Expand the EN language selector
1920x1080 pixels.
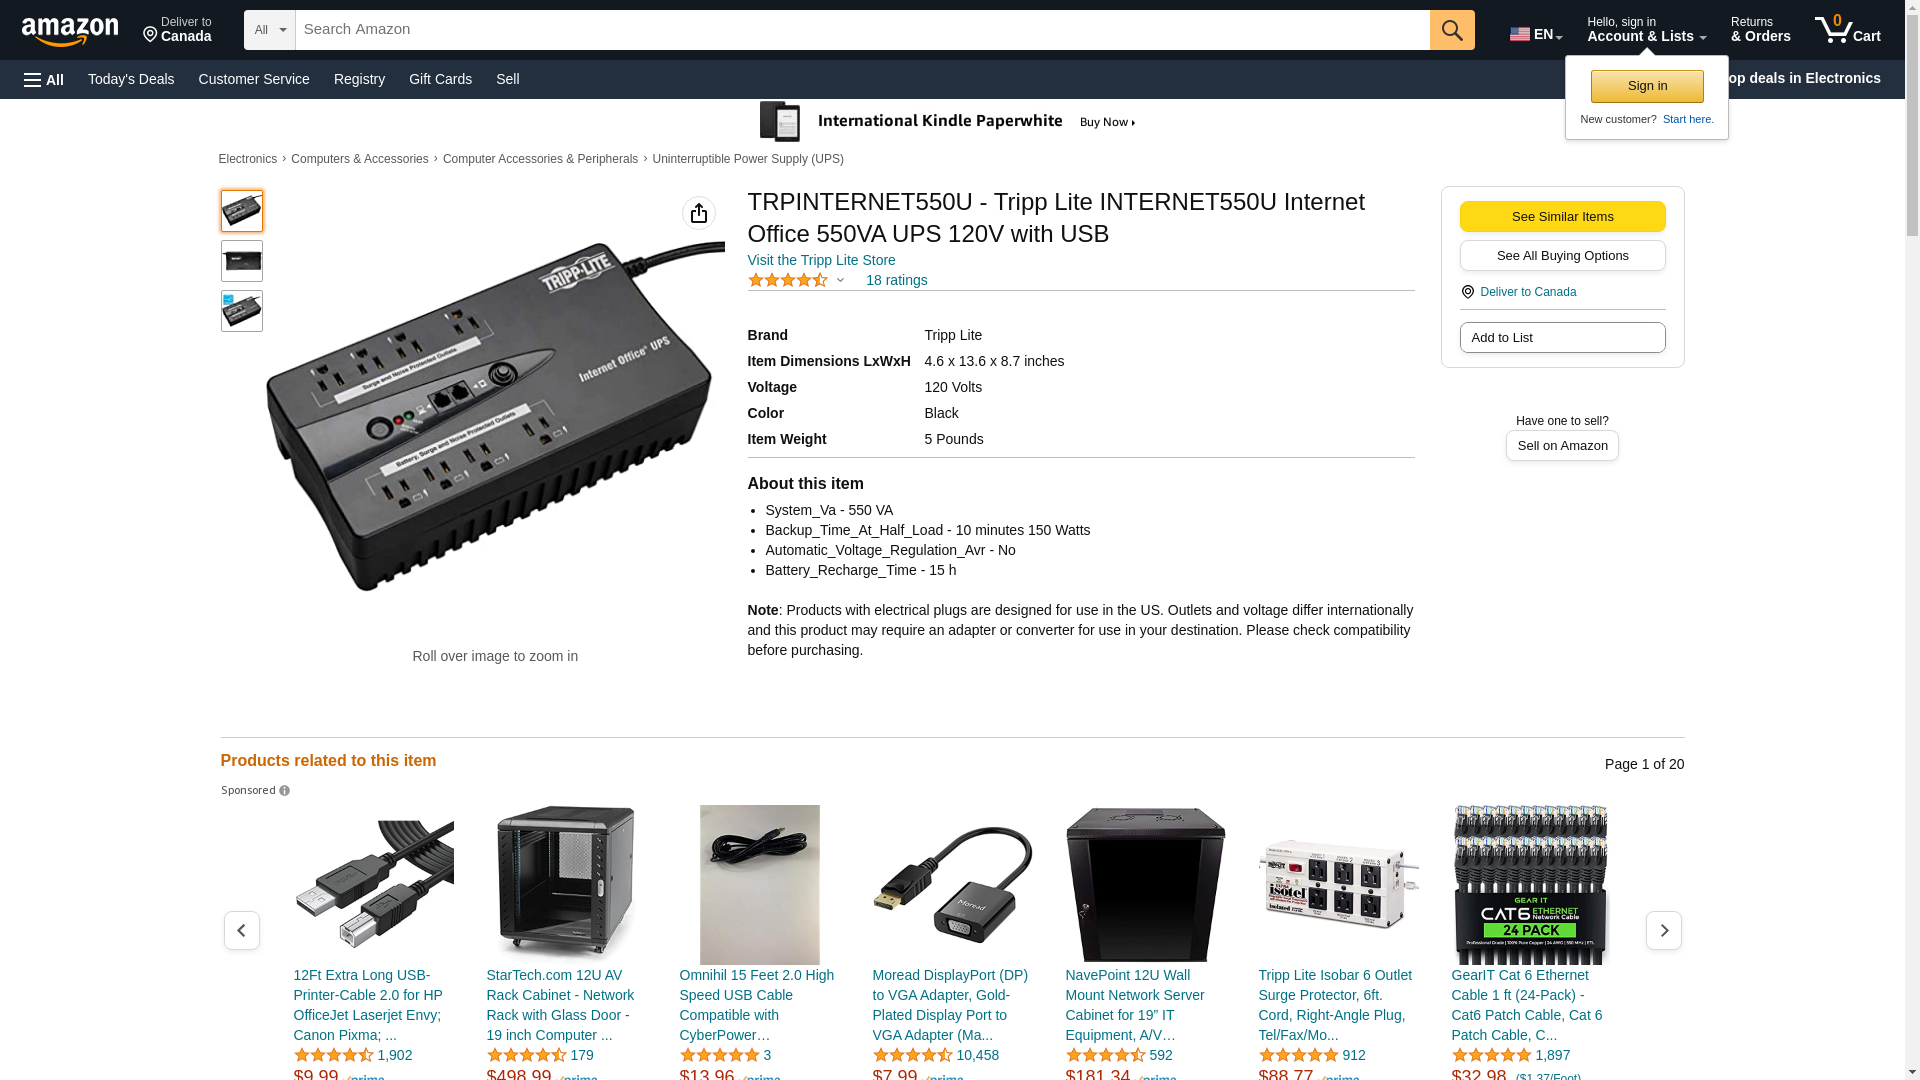(x=1536, y=34)
